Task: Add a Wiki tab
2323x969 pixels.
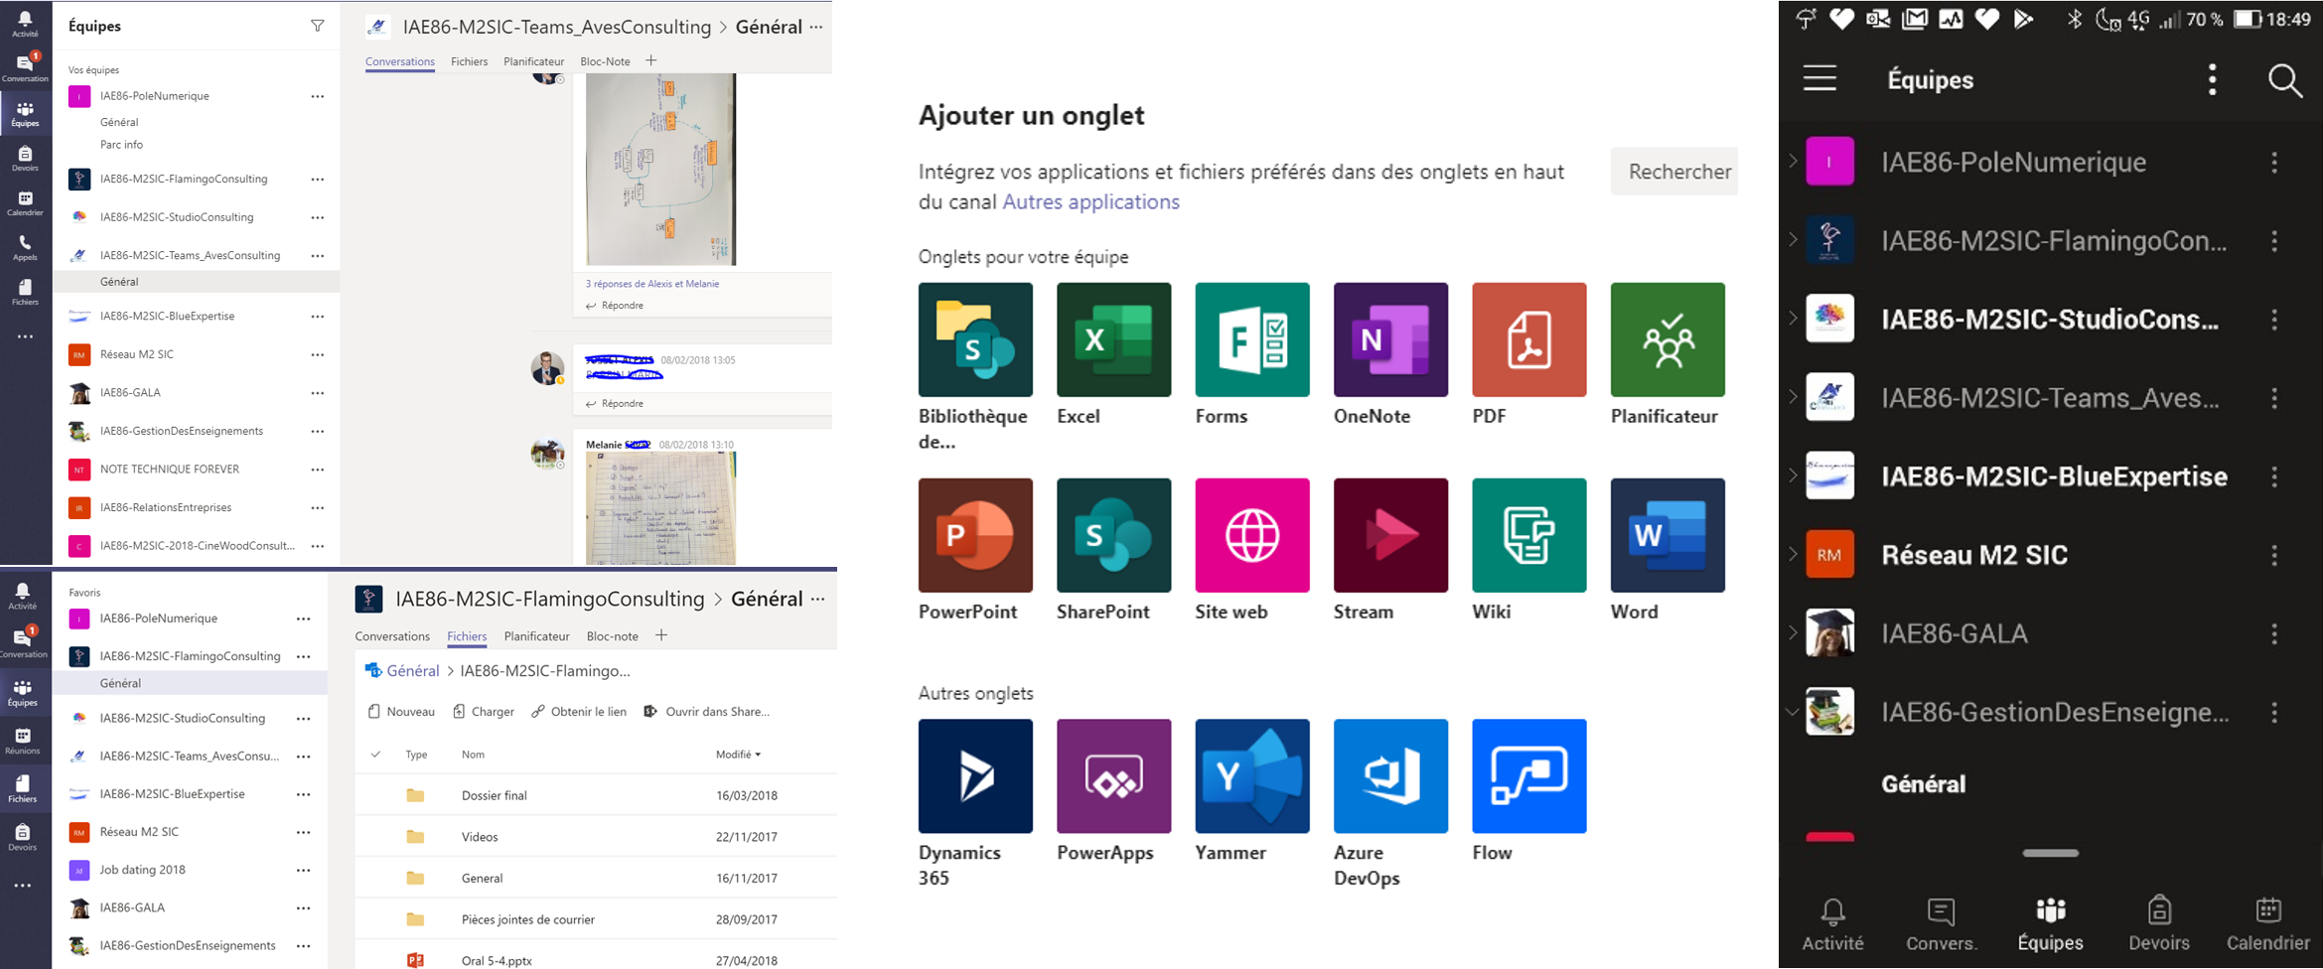Action: [1528, 535]
